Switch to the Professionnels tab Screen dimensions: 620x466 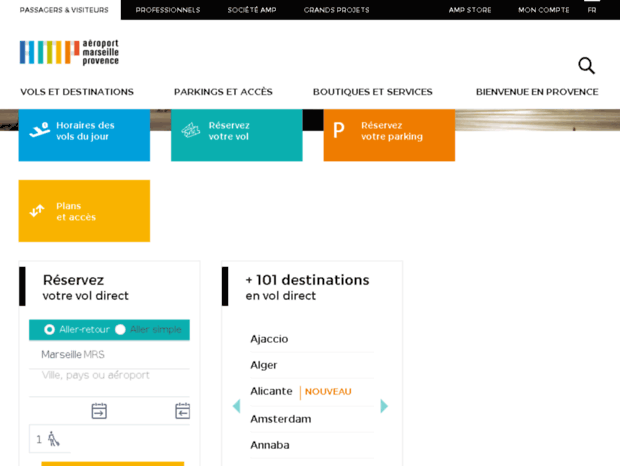coord(168,10)
